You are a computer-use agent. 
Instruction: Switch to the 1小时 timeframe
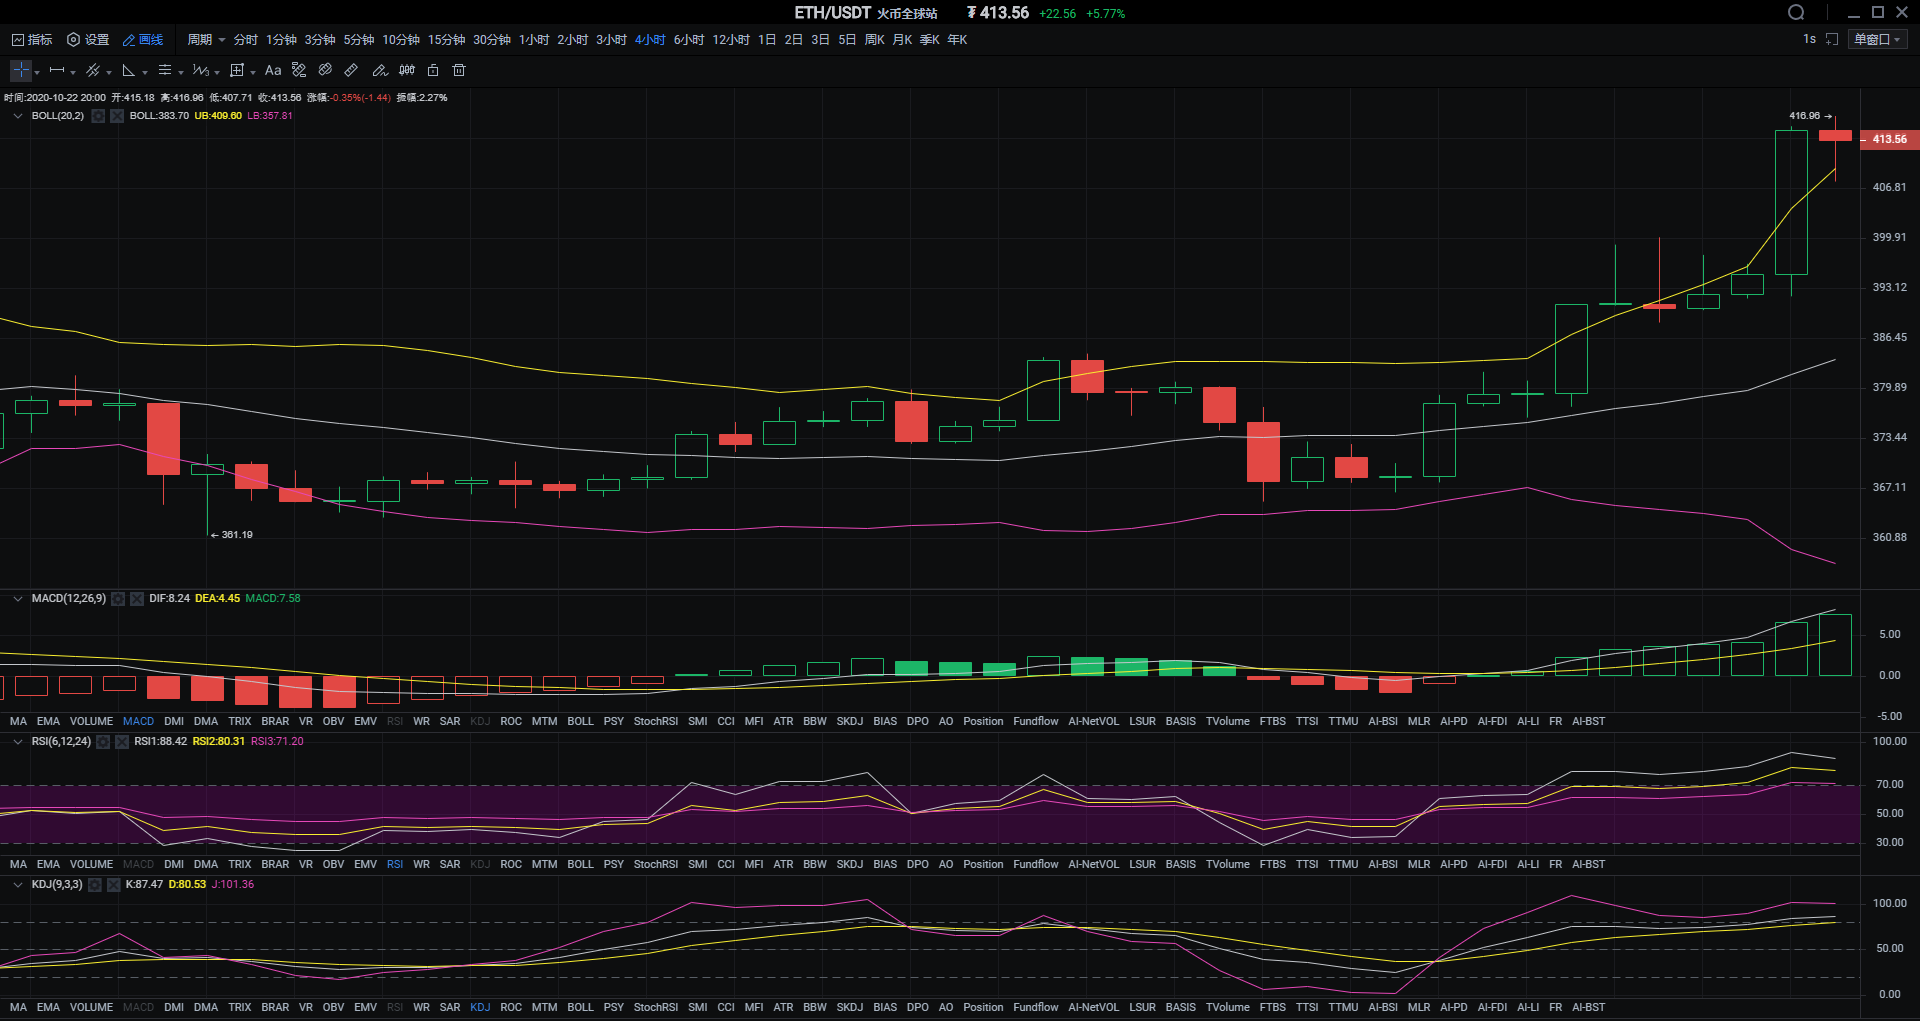[x=534, y=39]
